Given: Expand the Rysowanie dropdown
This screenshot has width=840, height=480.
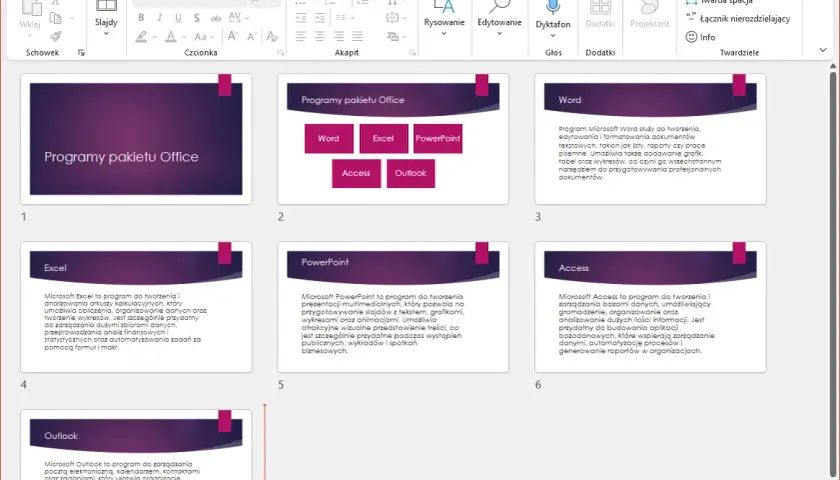Looking at the screenshot, I should 444,34.
